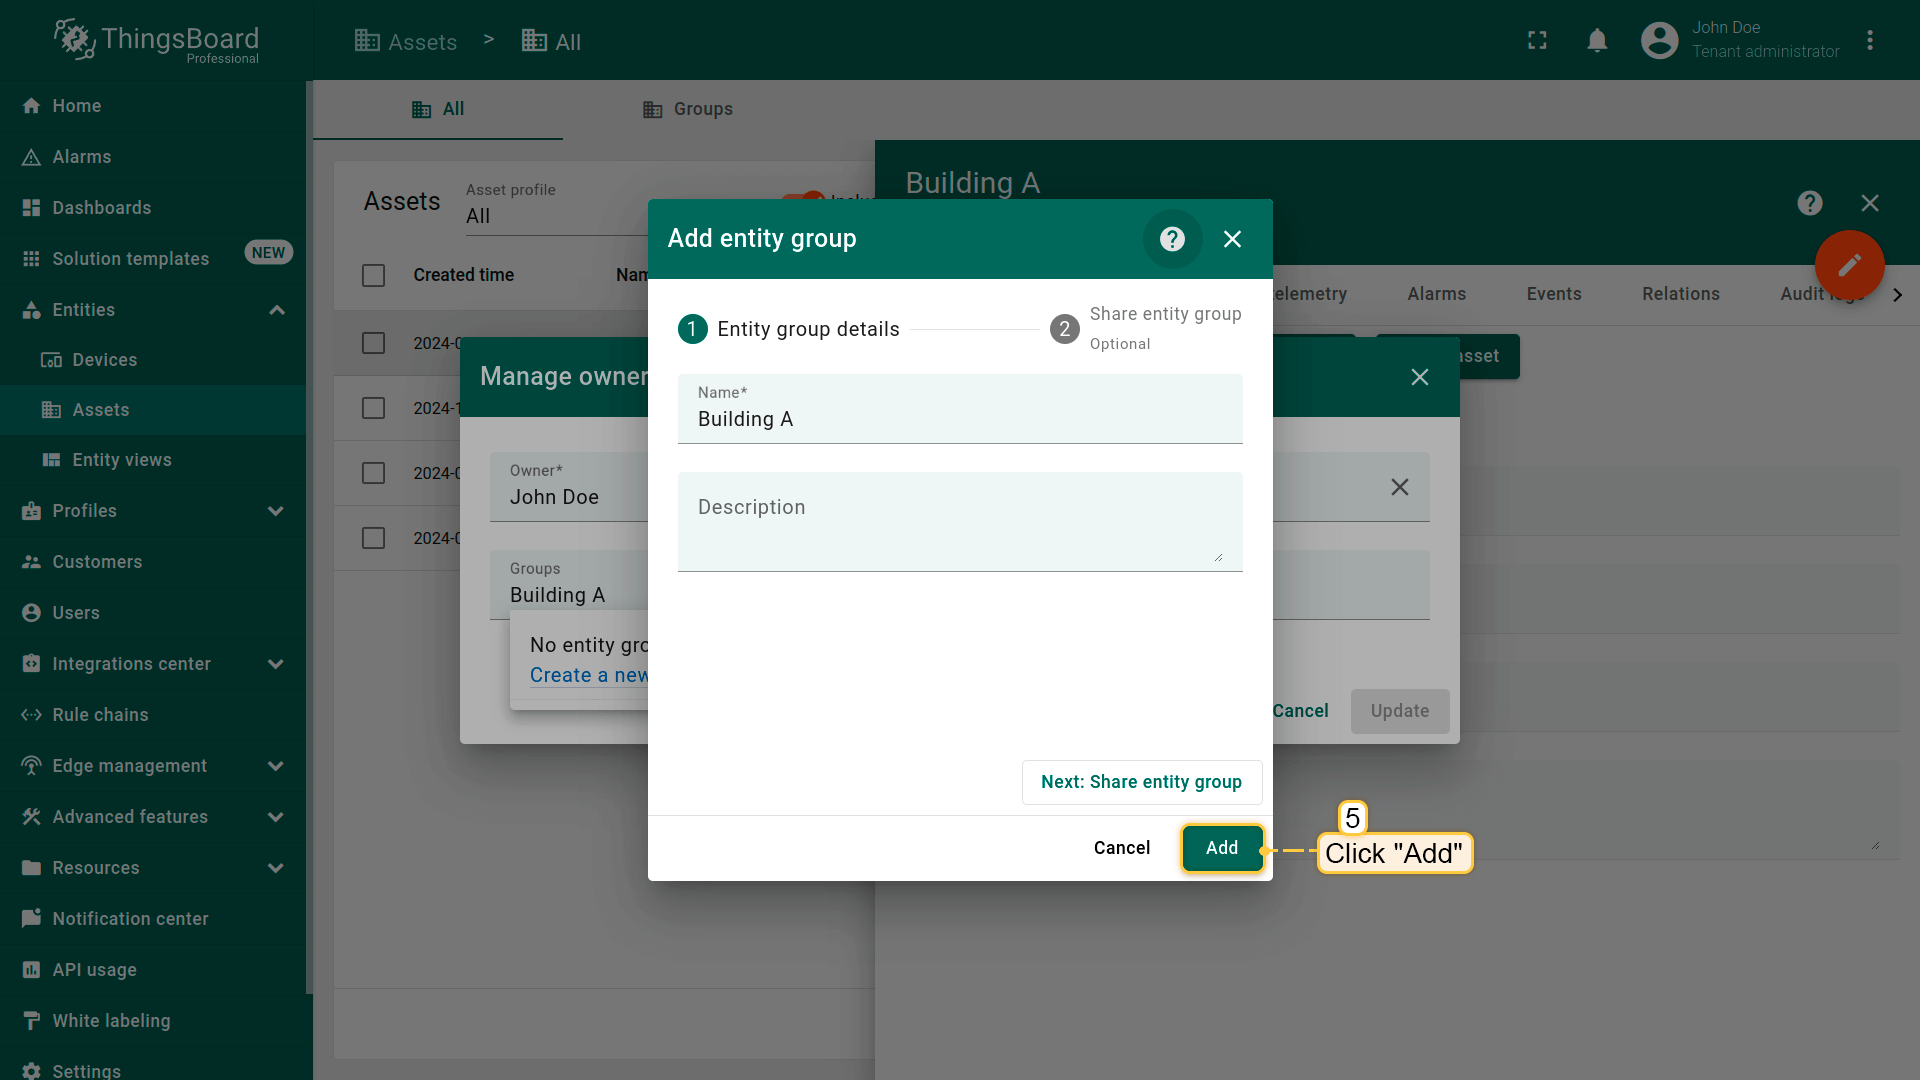The height and width of the screenshot is (1080, 1920).
Task: Toggle fullscreen mode icon
Action: (x=1537, y=41)
